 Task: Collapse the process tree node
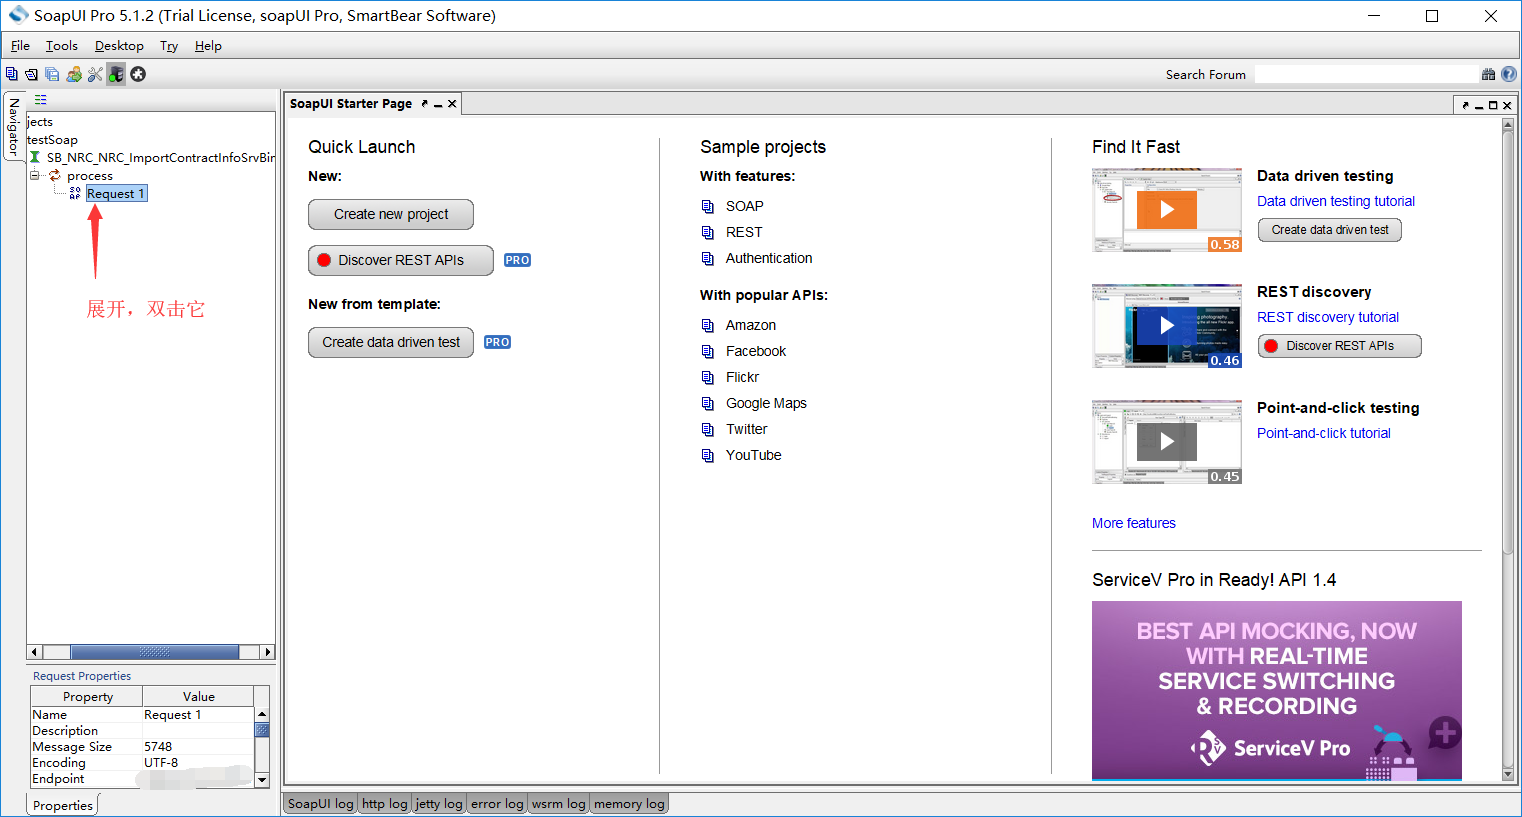[x=35, y=176]
